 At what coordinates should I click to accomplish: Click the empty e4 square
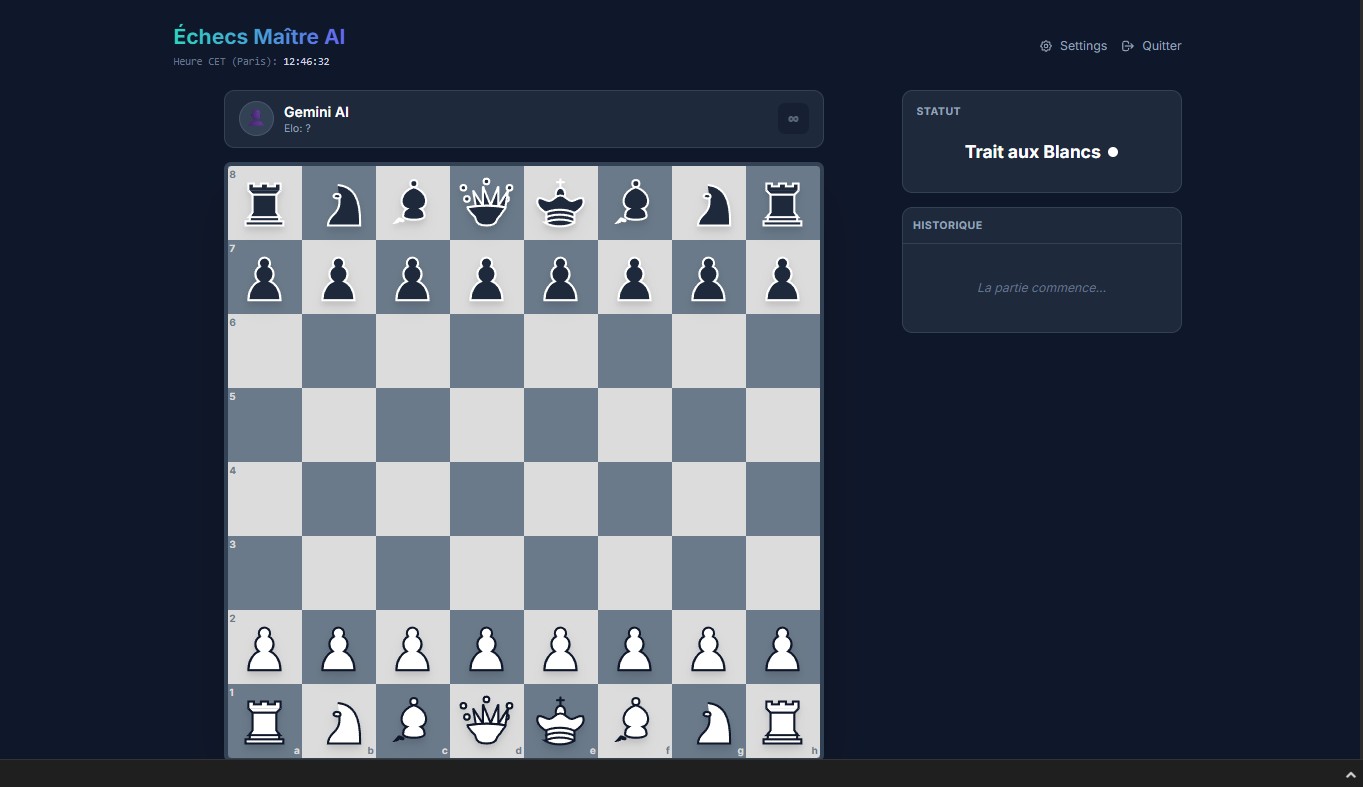point(560,499)
